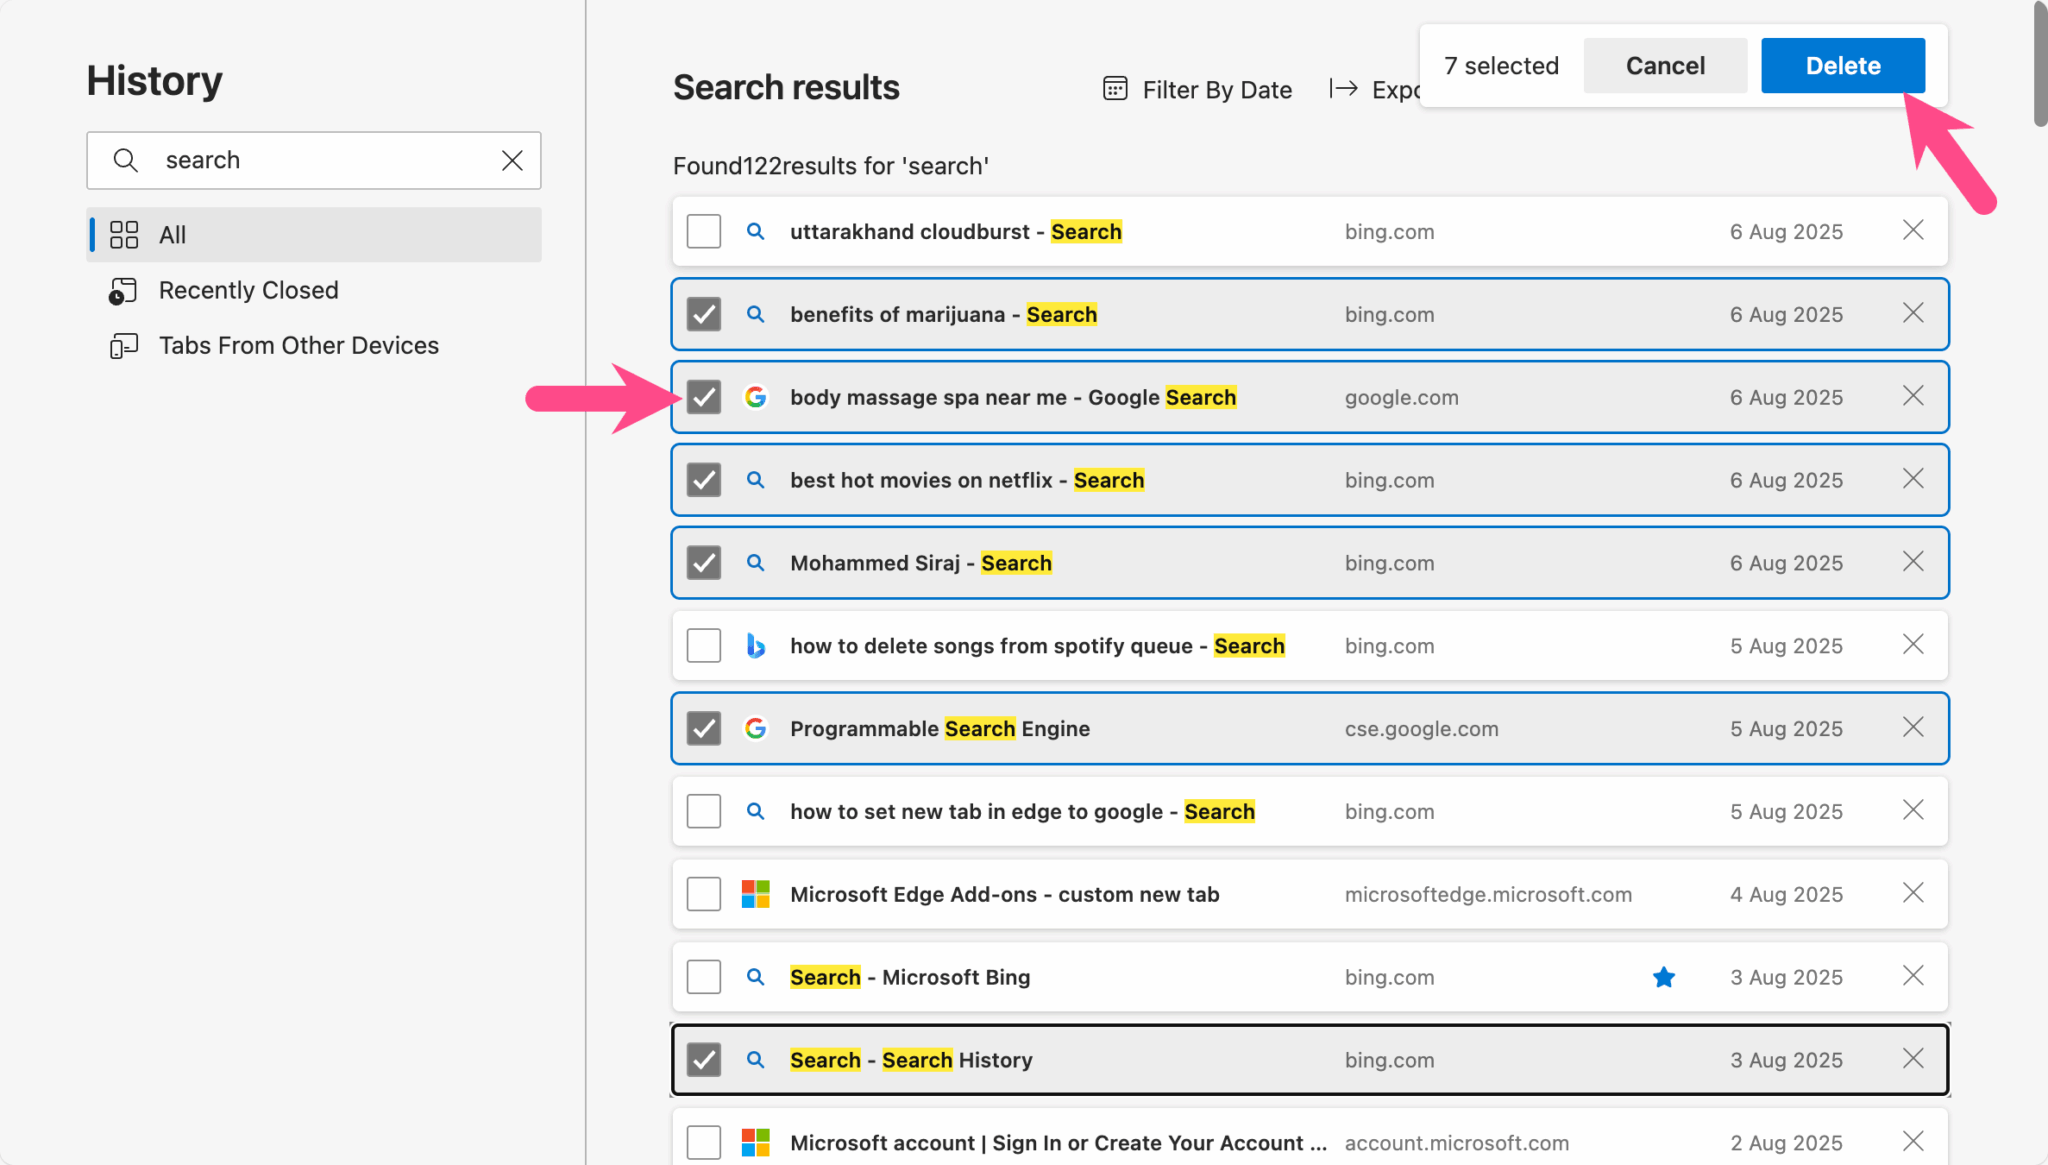
Task: Click the clock icon beside Recently Closed
Action: 123,291
